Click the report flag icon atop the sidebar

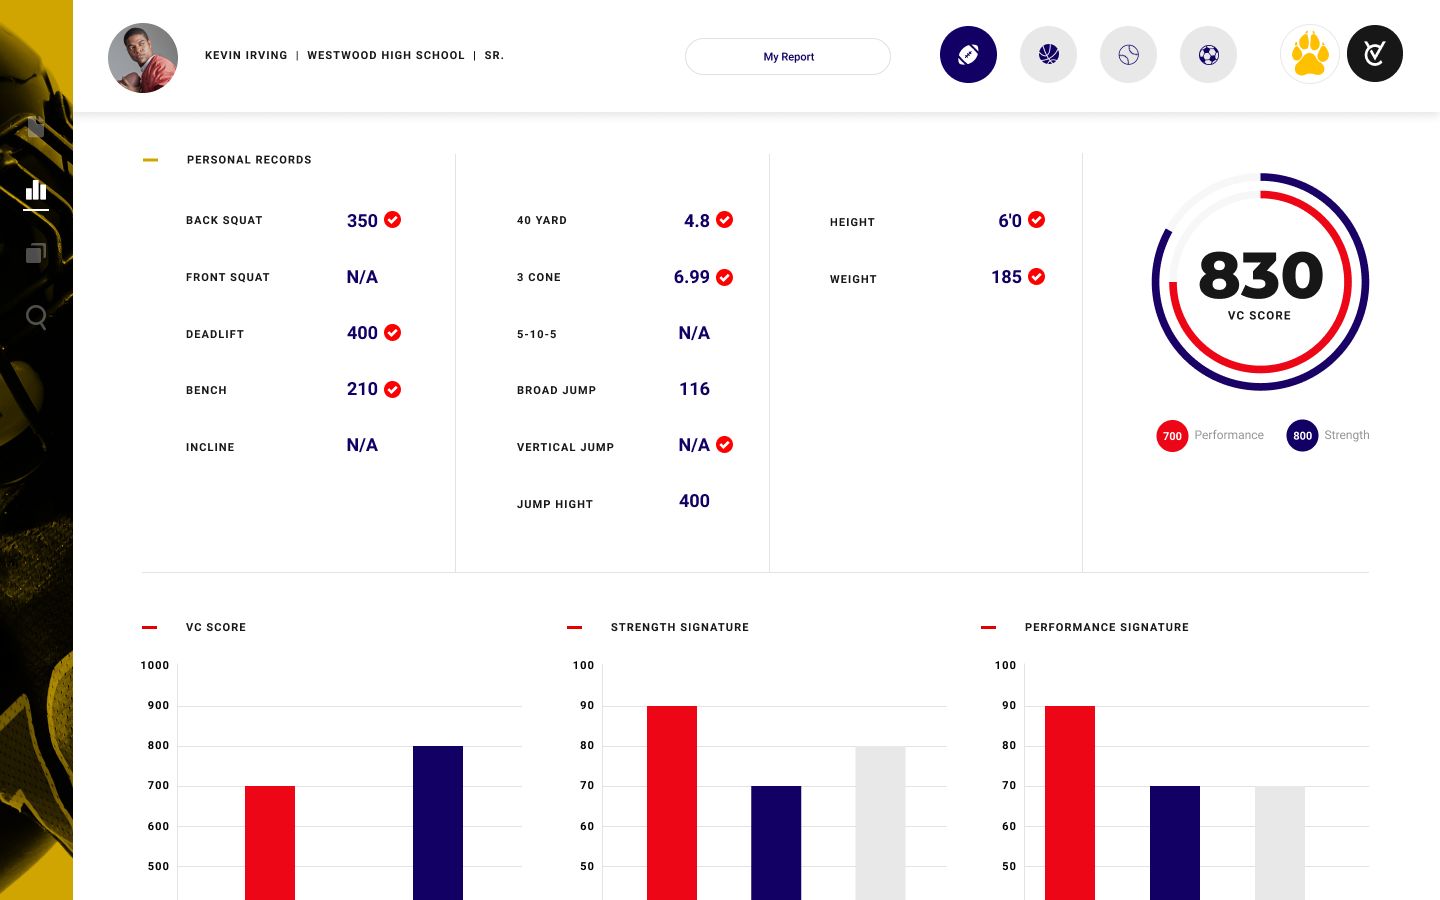point(36,127)
